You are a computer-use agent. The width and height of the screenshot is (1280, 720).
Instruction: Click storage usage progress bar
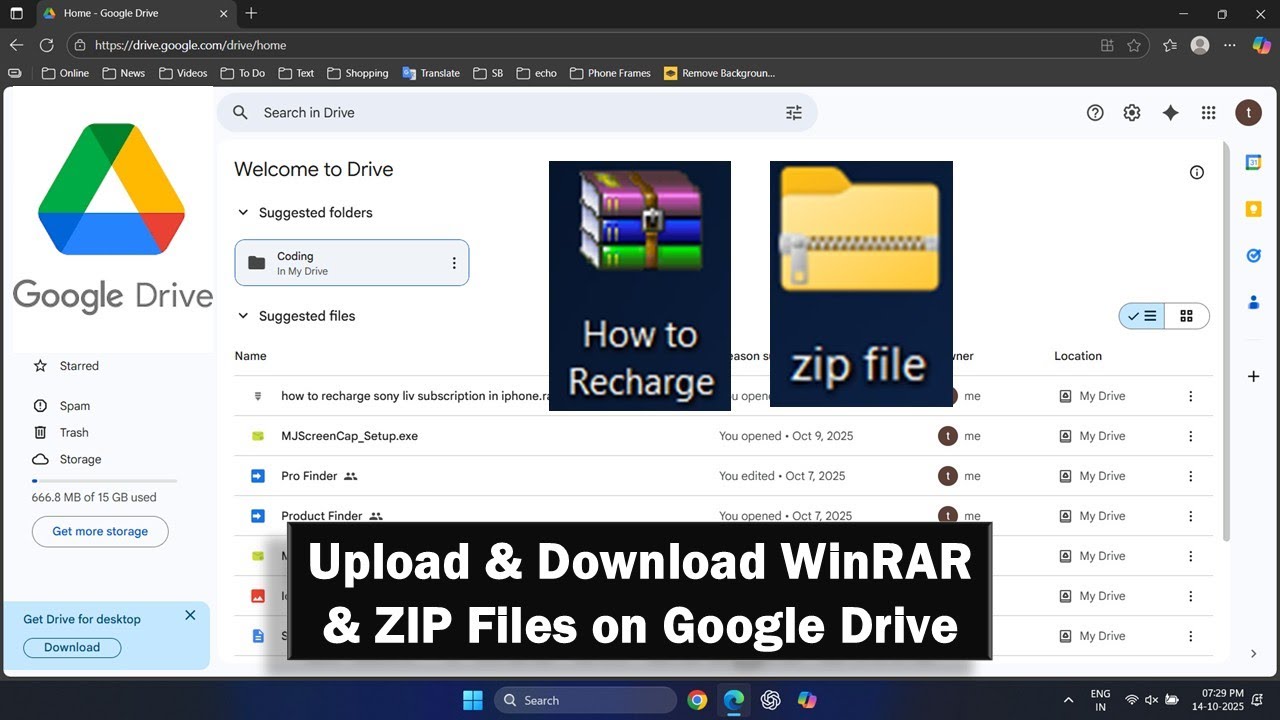tap(105, 481)
